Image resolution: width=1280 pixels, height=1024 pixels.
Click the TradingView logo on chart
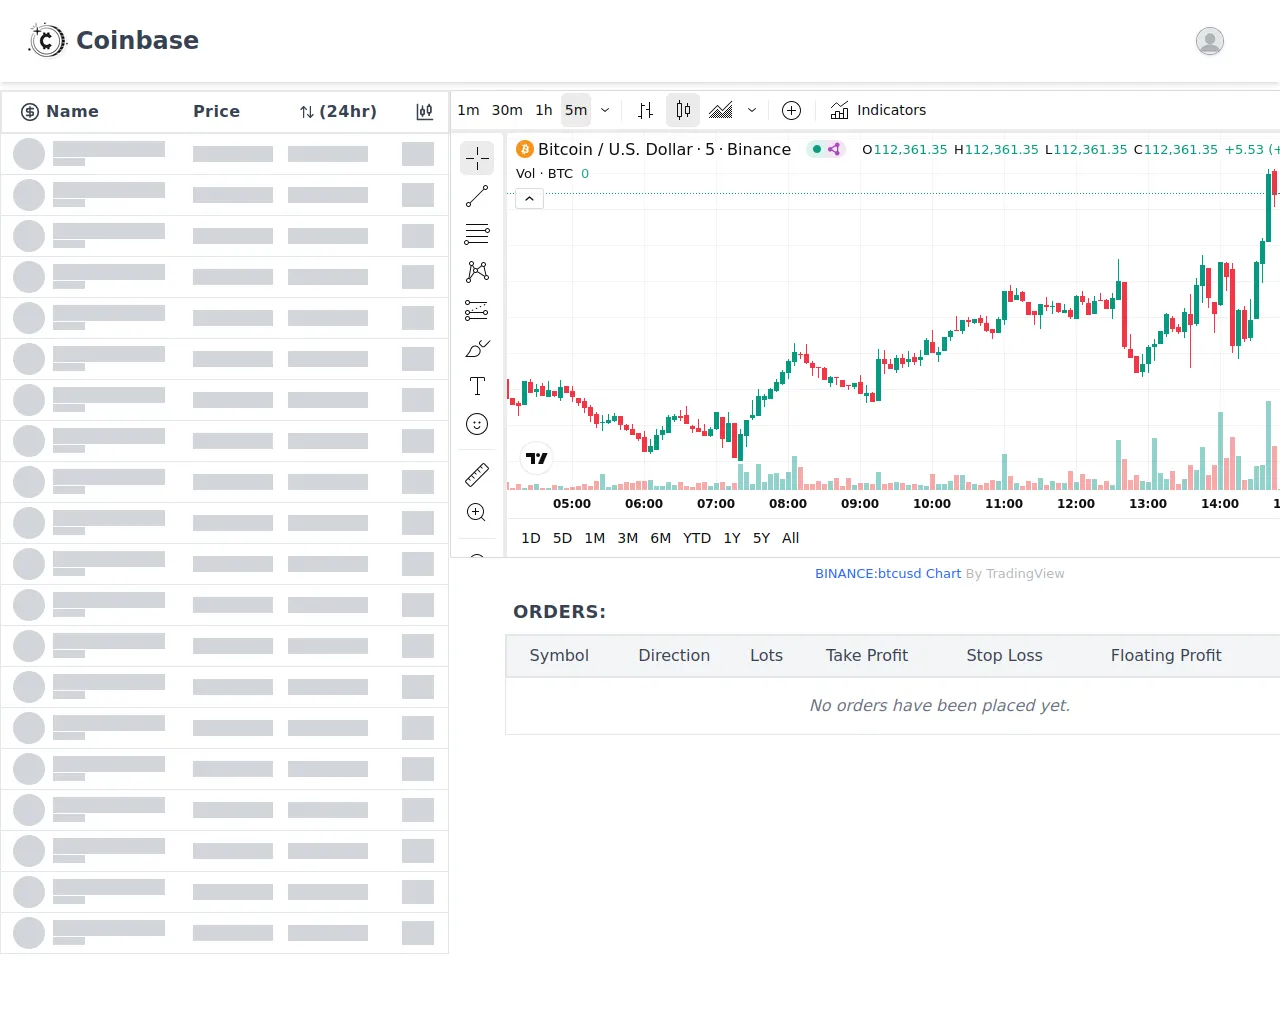click(x=537, y=458)
